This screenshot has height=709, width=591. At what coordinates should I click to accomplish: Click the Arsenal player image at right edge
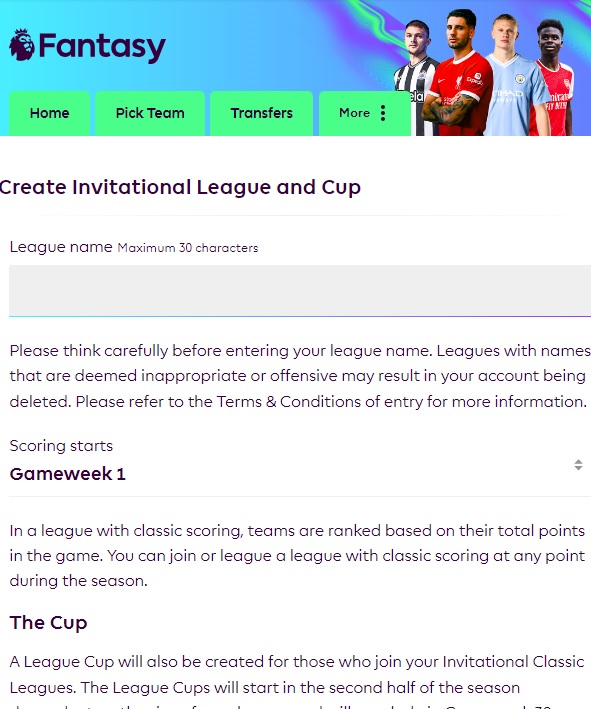tap(554, 79)
